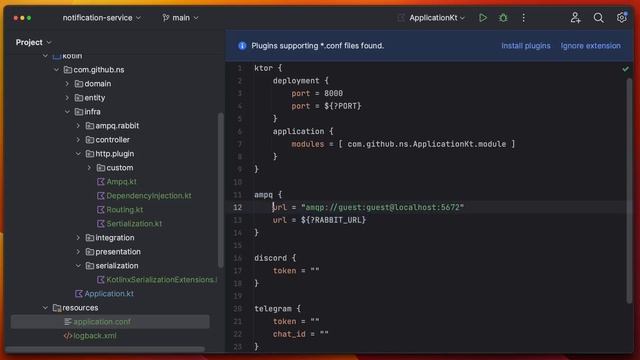Expand the integration package
This screenshot has height=360, width=640.
point(78,238)
